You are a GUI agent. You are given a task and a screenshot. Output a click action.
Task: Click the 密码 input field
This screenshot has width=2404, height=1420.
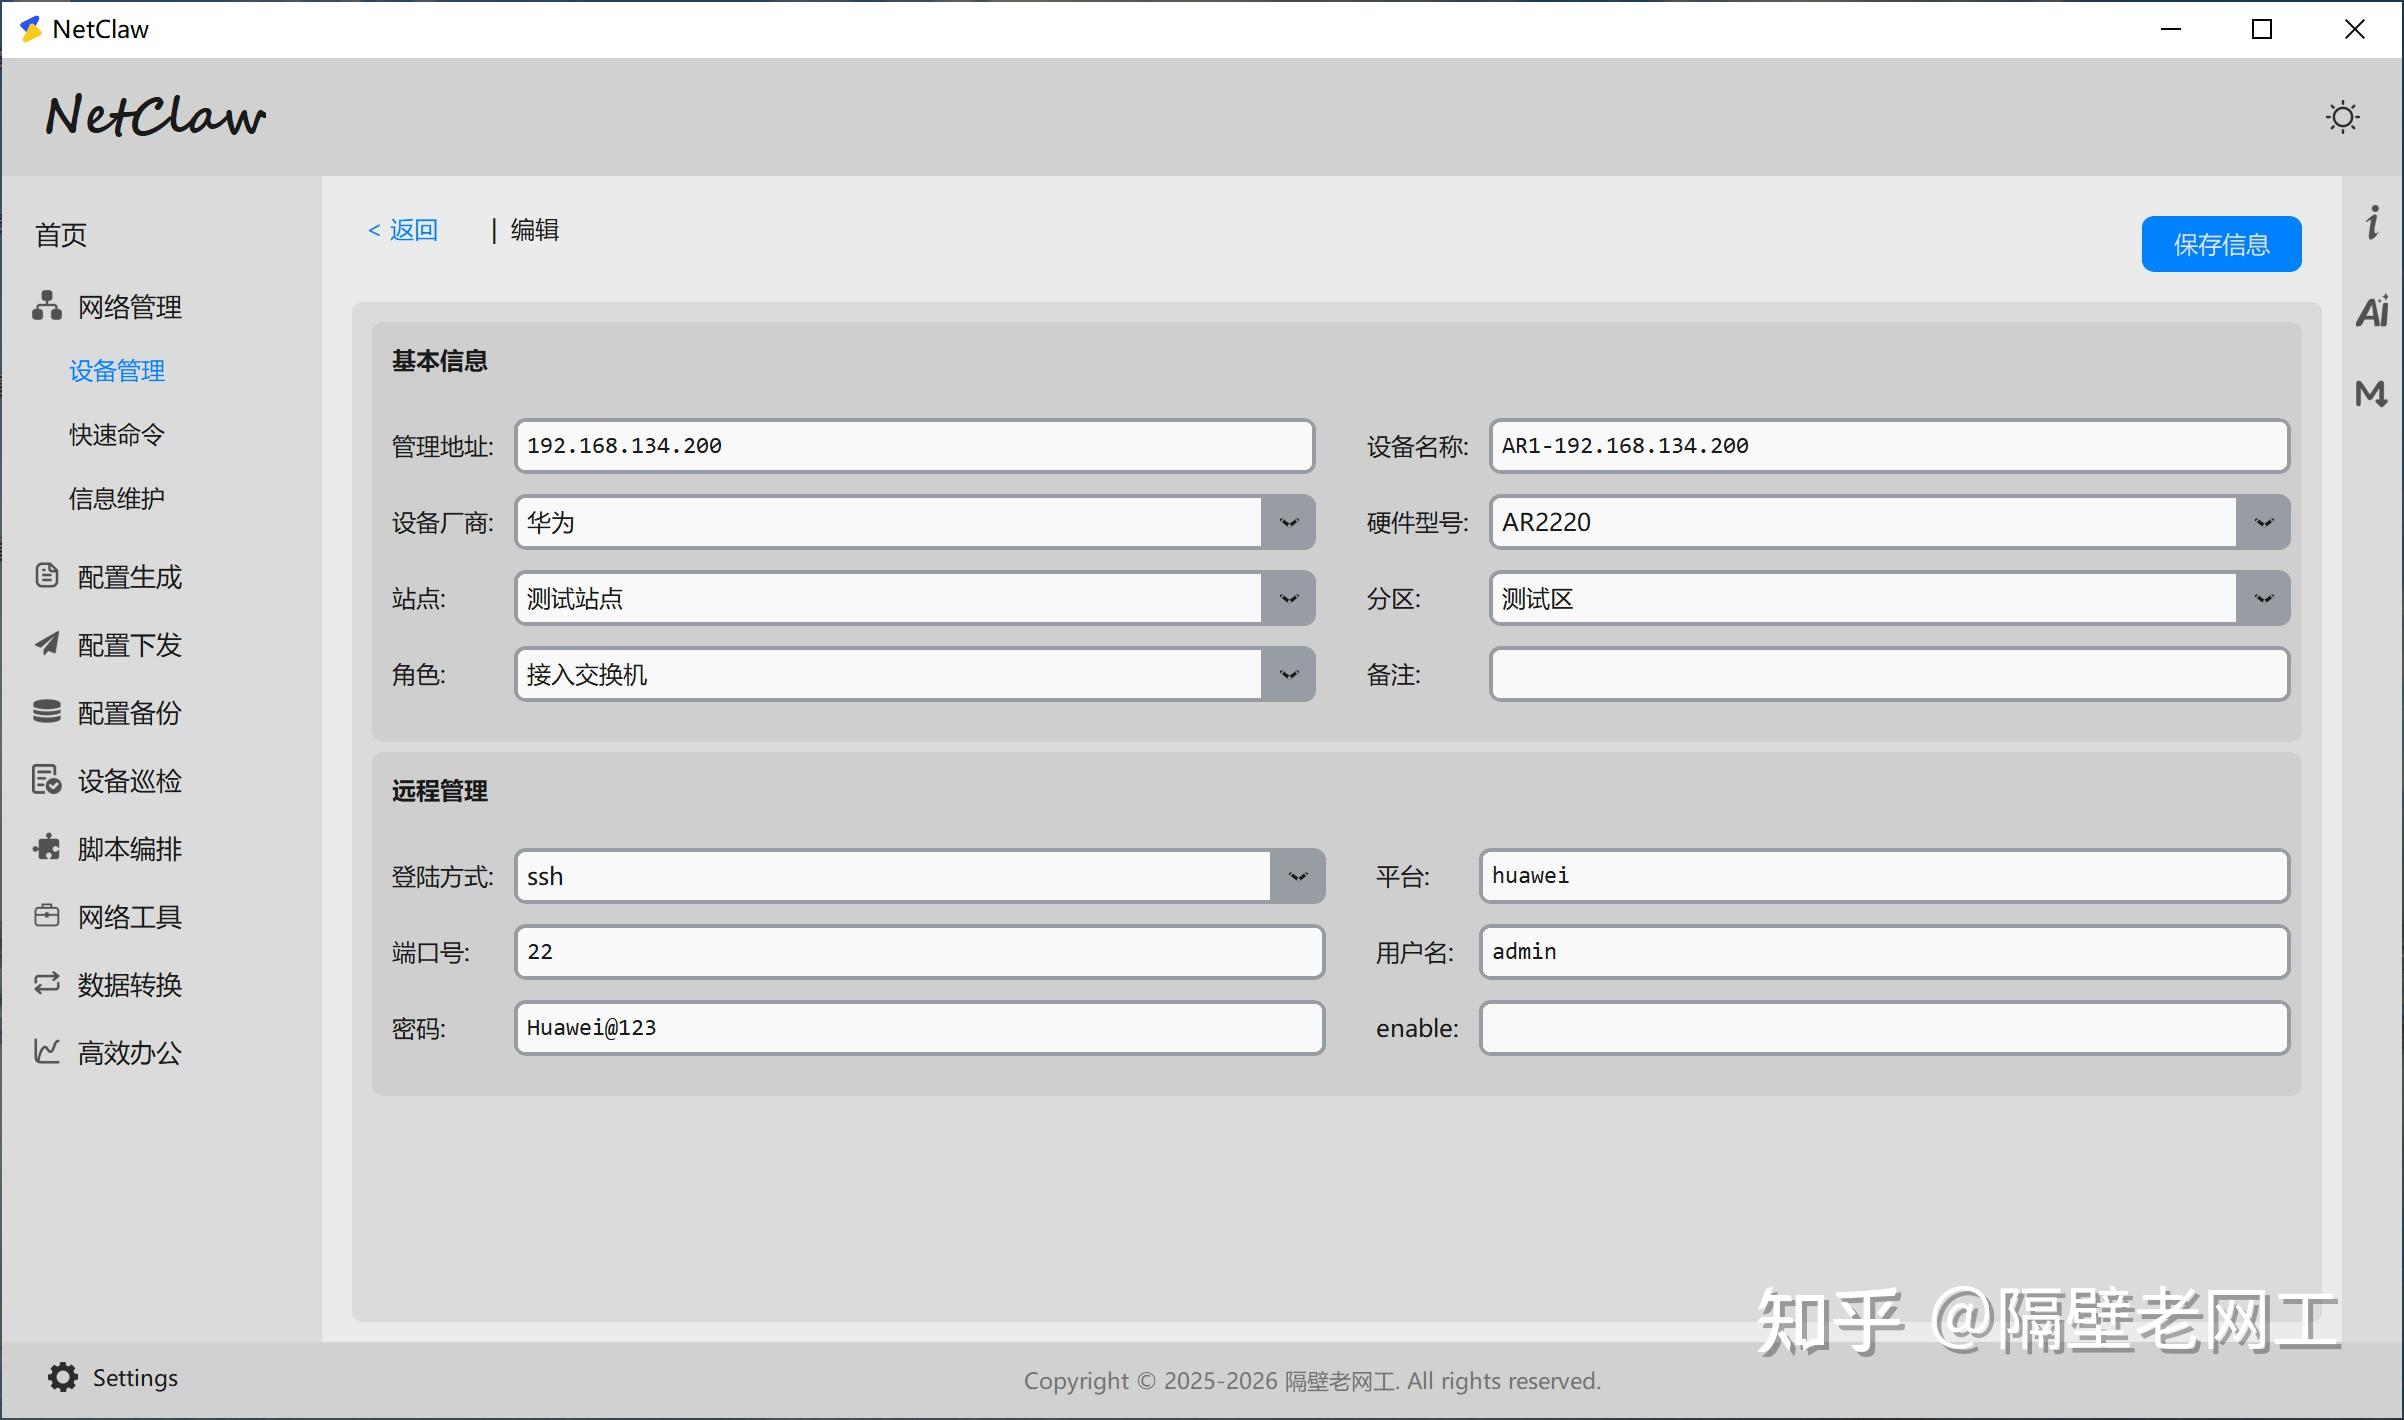click(x=920, y=1028)
